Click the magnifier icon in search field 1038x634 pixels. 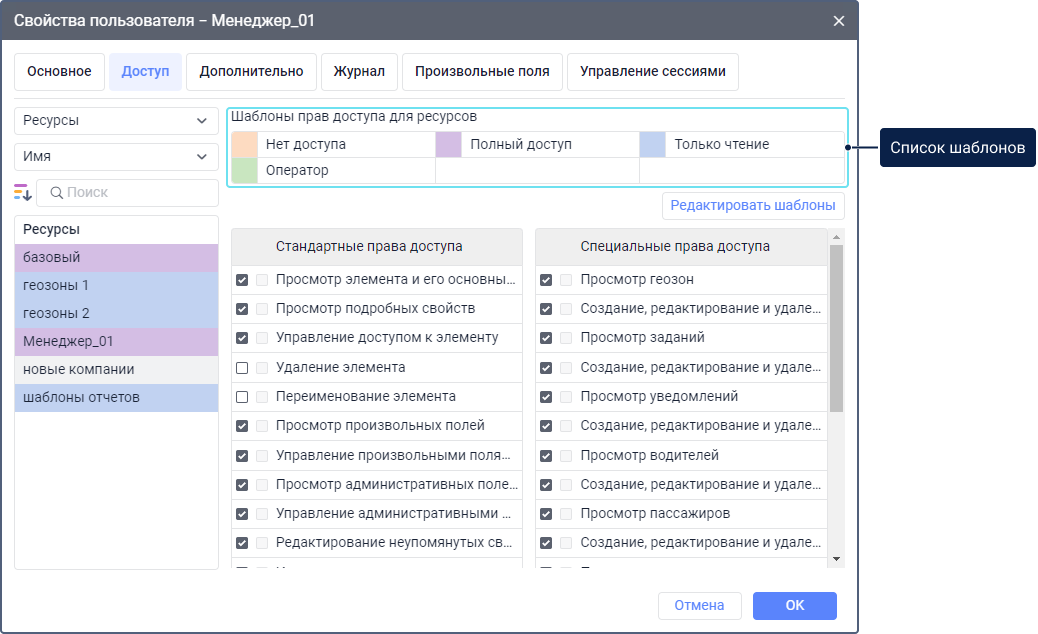[57, 192]
